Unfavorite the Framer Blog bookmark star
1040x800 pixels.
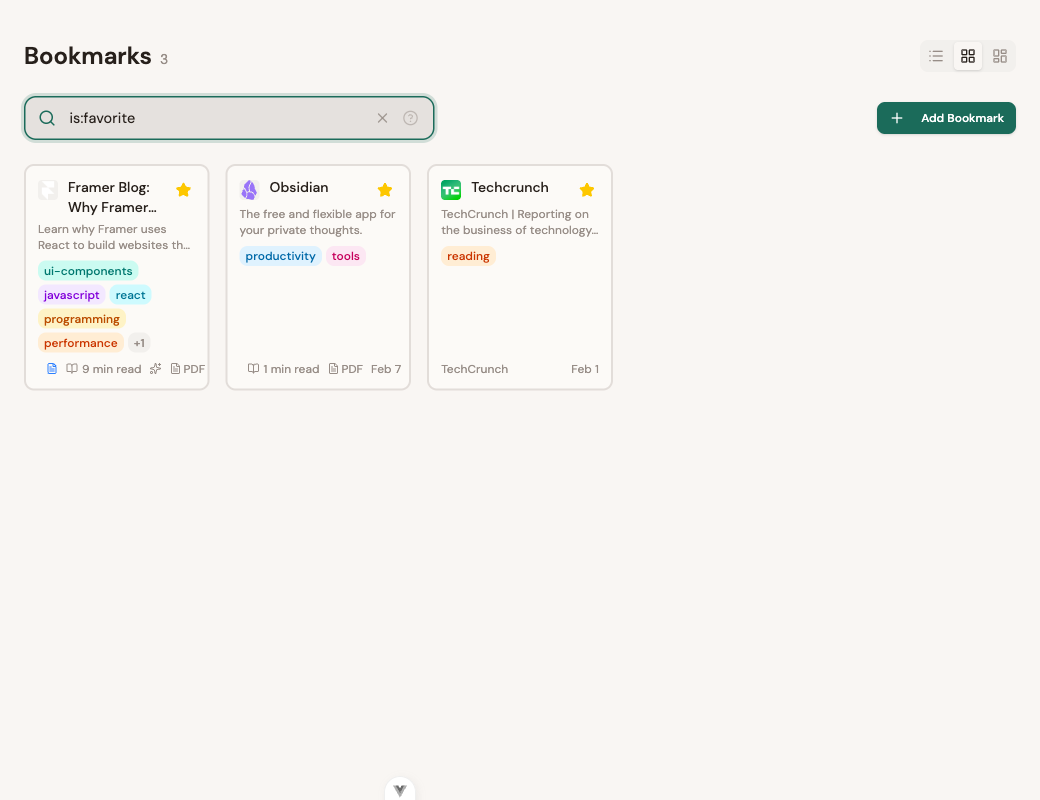(x=183, y=190)
